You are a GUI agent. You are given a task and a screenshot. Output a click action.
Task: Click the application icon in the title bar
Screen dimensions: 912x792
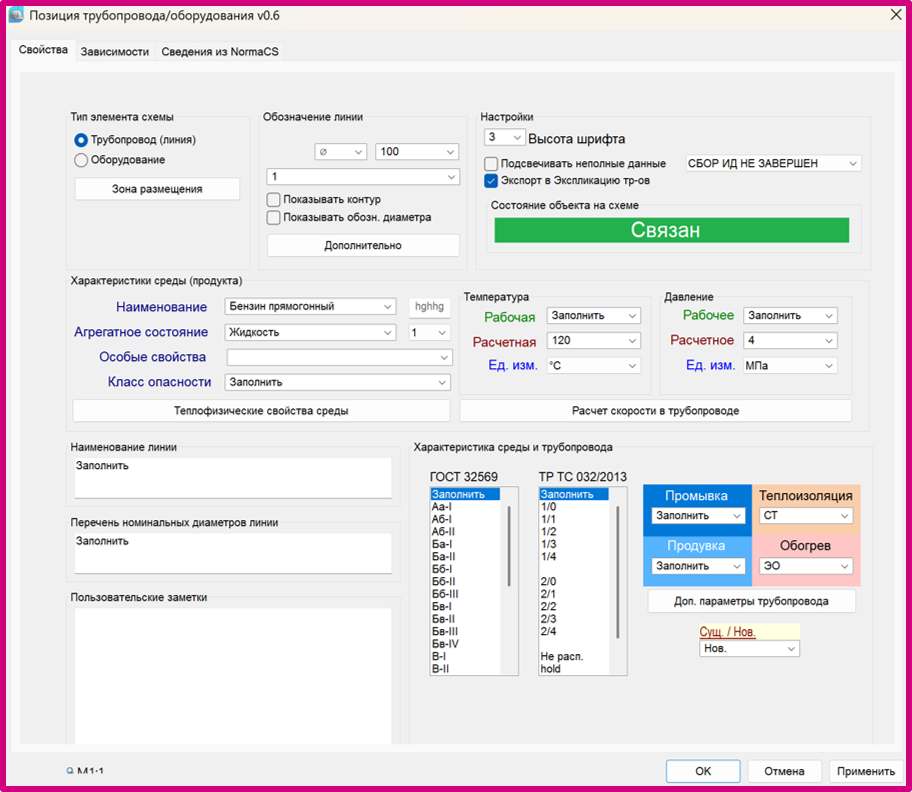[18, 16]
